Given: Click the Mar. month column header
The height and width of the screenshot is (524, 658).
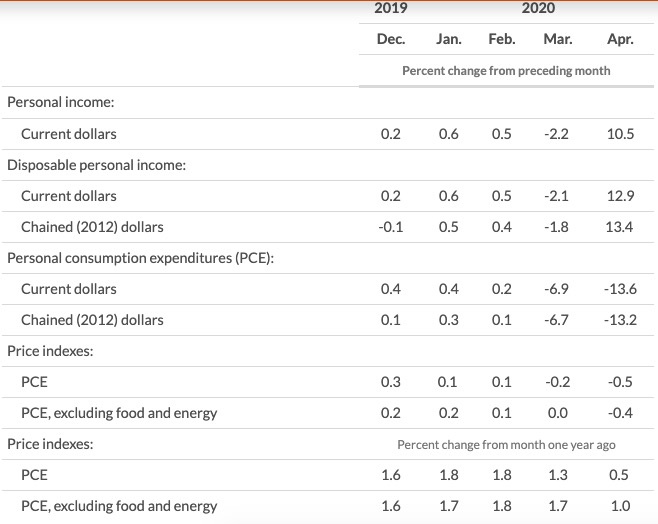Looking at the screenshot, I should (558, 39).
